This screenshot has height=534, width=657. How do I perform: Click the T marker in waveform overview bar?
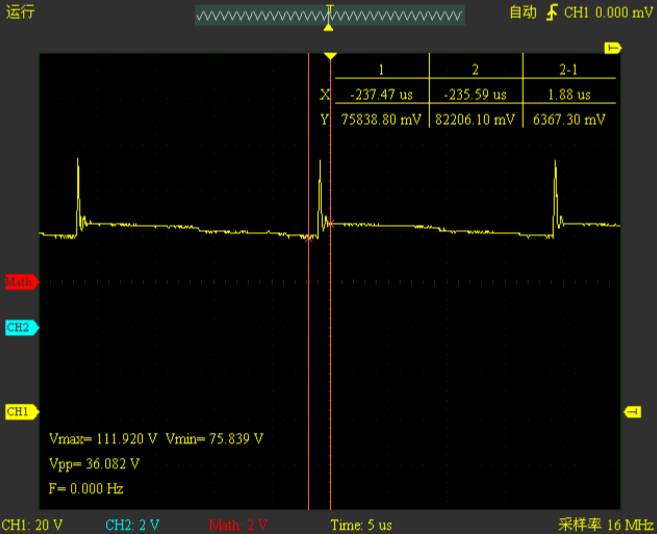[x=329, y=12]
